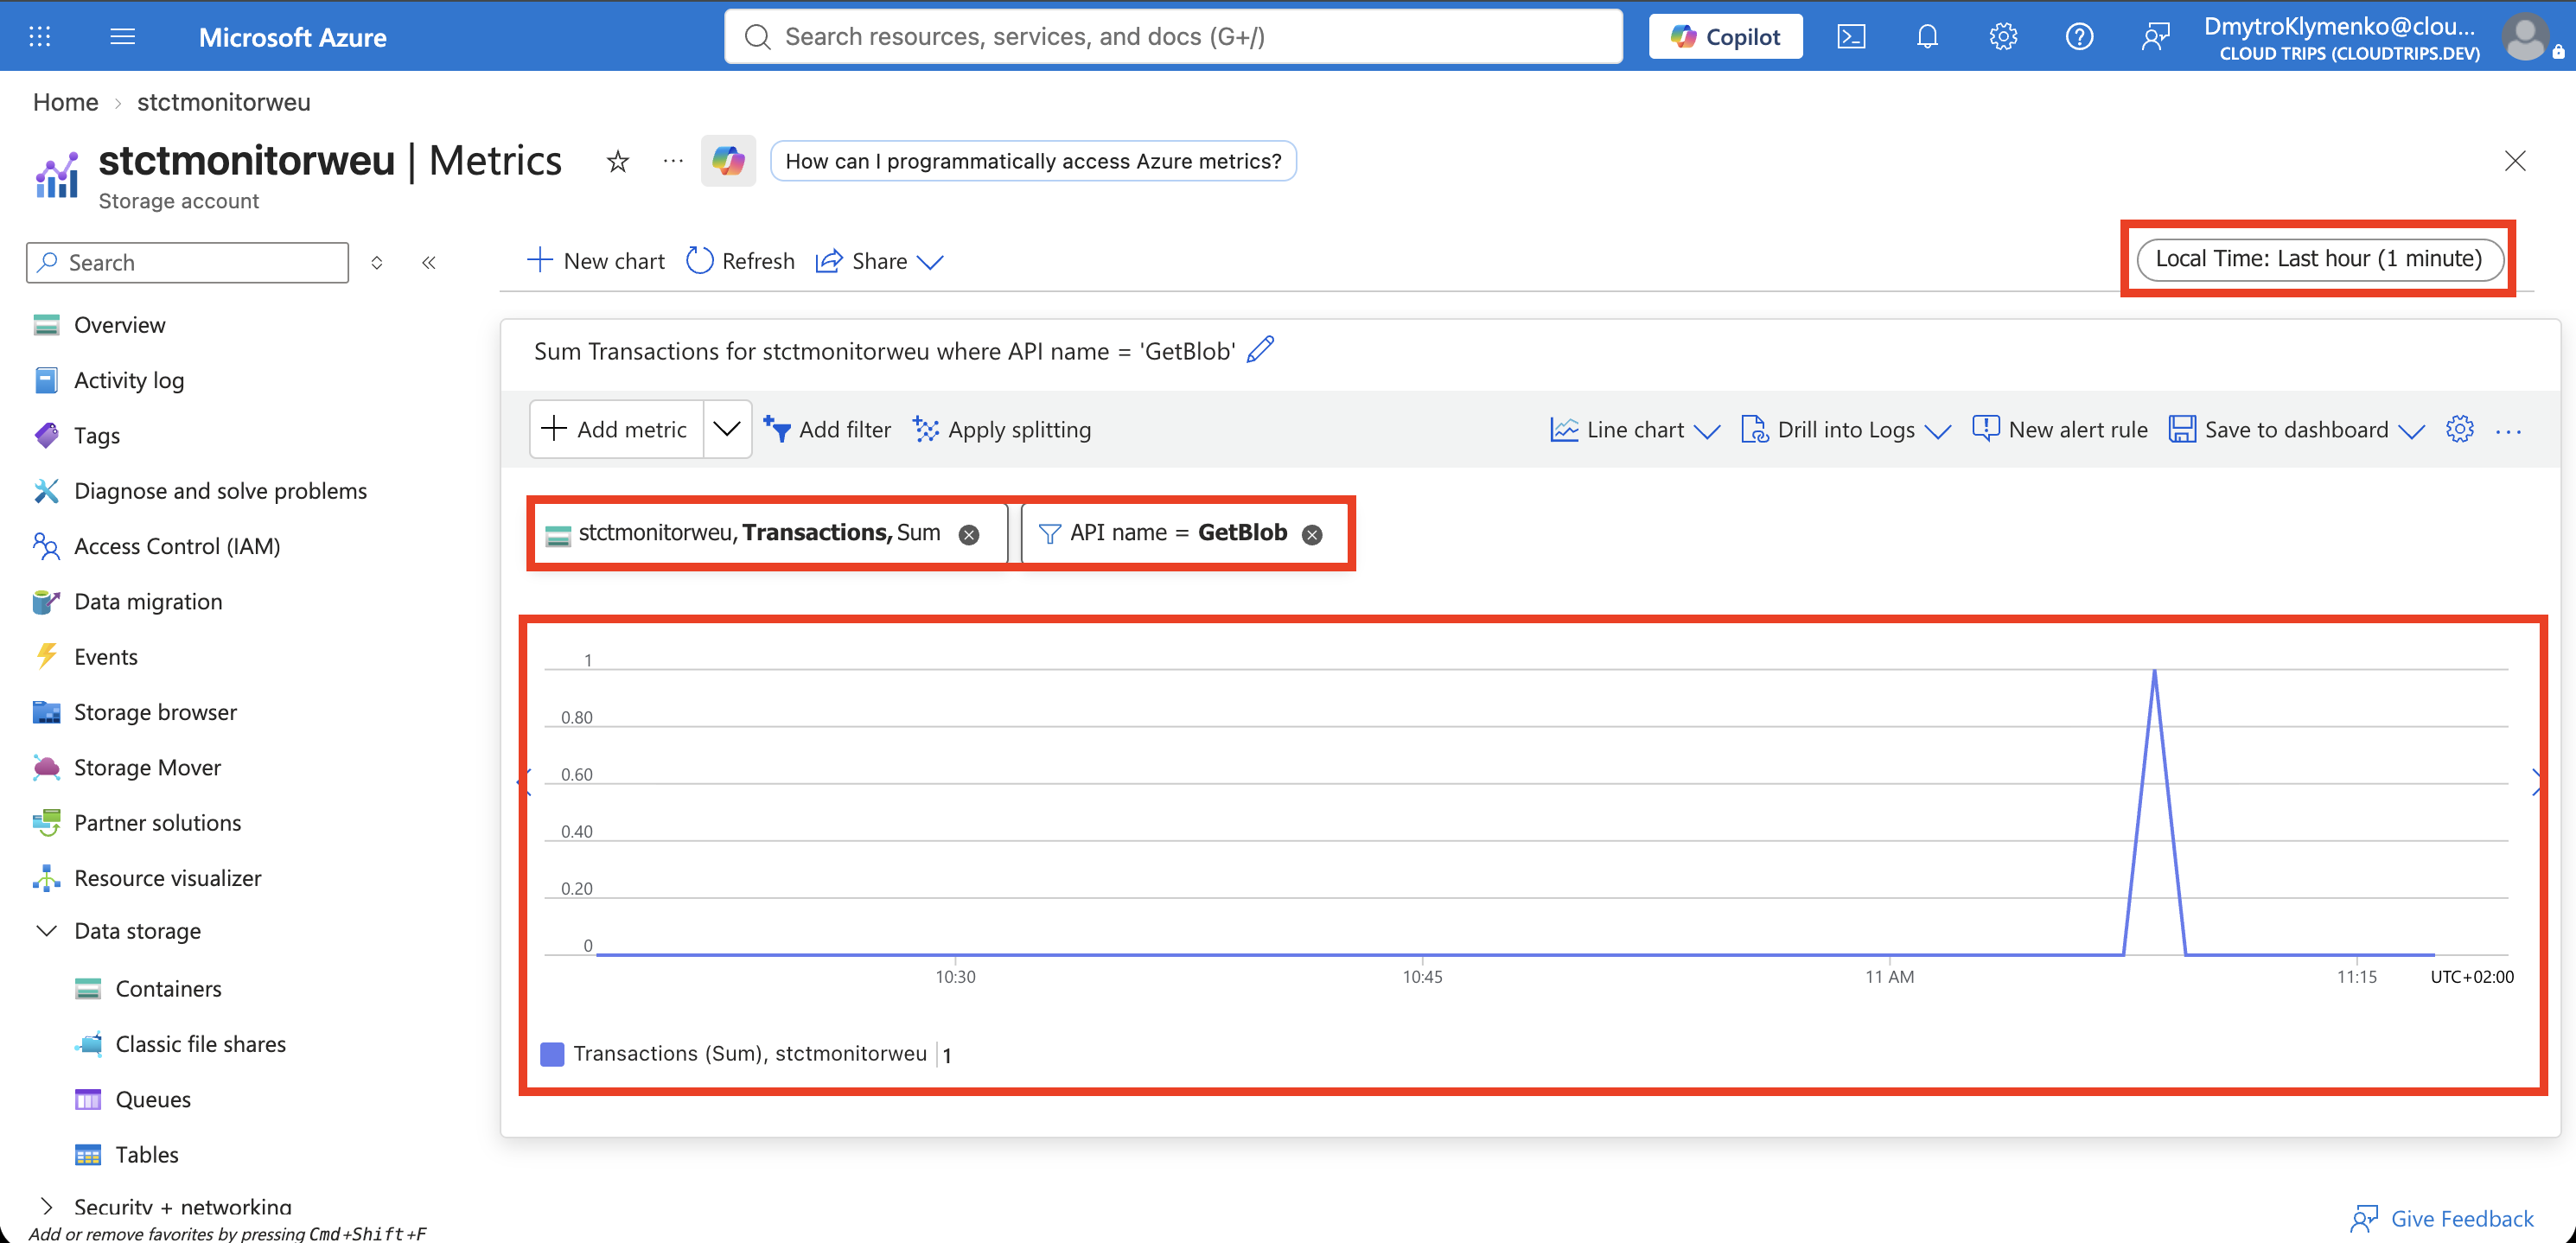Click the global search resources box
This screenshot has height=1243, width=2576.
pyautogui.click(x=1173, y=37)
